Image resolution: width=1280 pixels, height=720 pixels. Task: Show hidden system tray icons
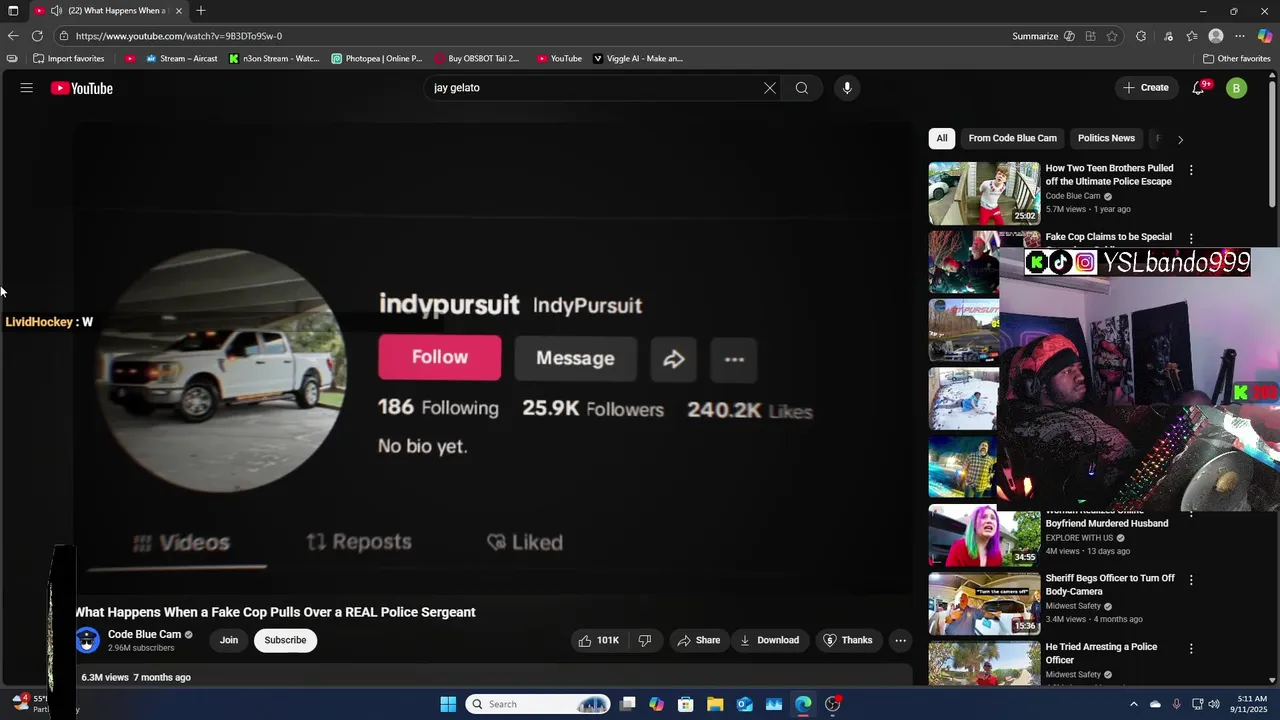click(x=1133, y=704)
